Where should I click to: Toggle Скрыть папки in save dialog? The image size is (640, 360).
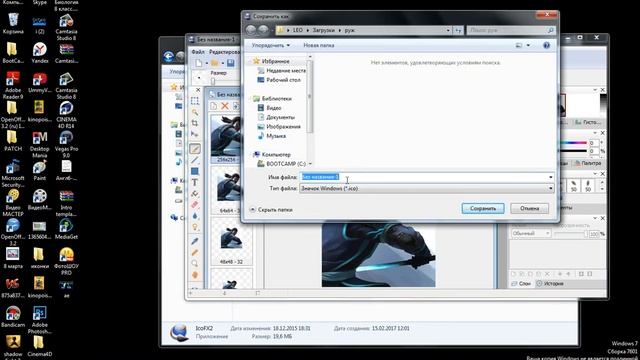click(271, 209)
